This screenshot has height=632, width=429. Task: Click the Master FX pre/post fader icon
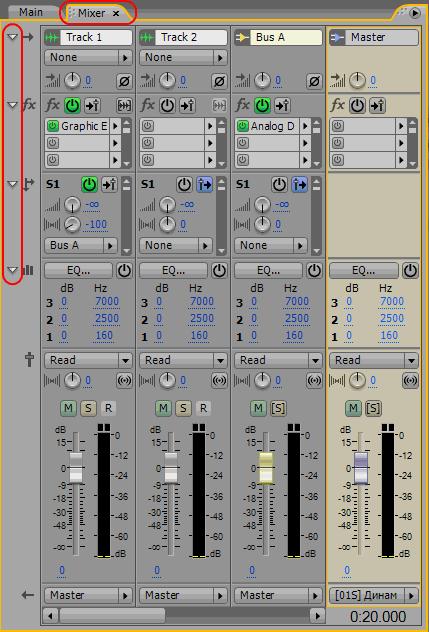[x=377, y=106]
